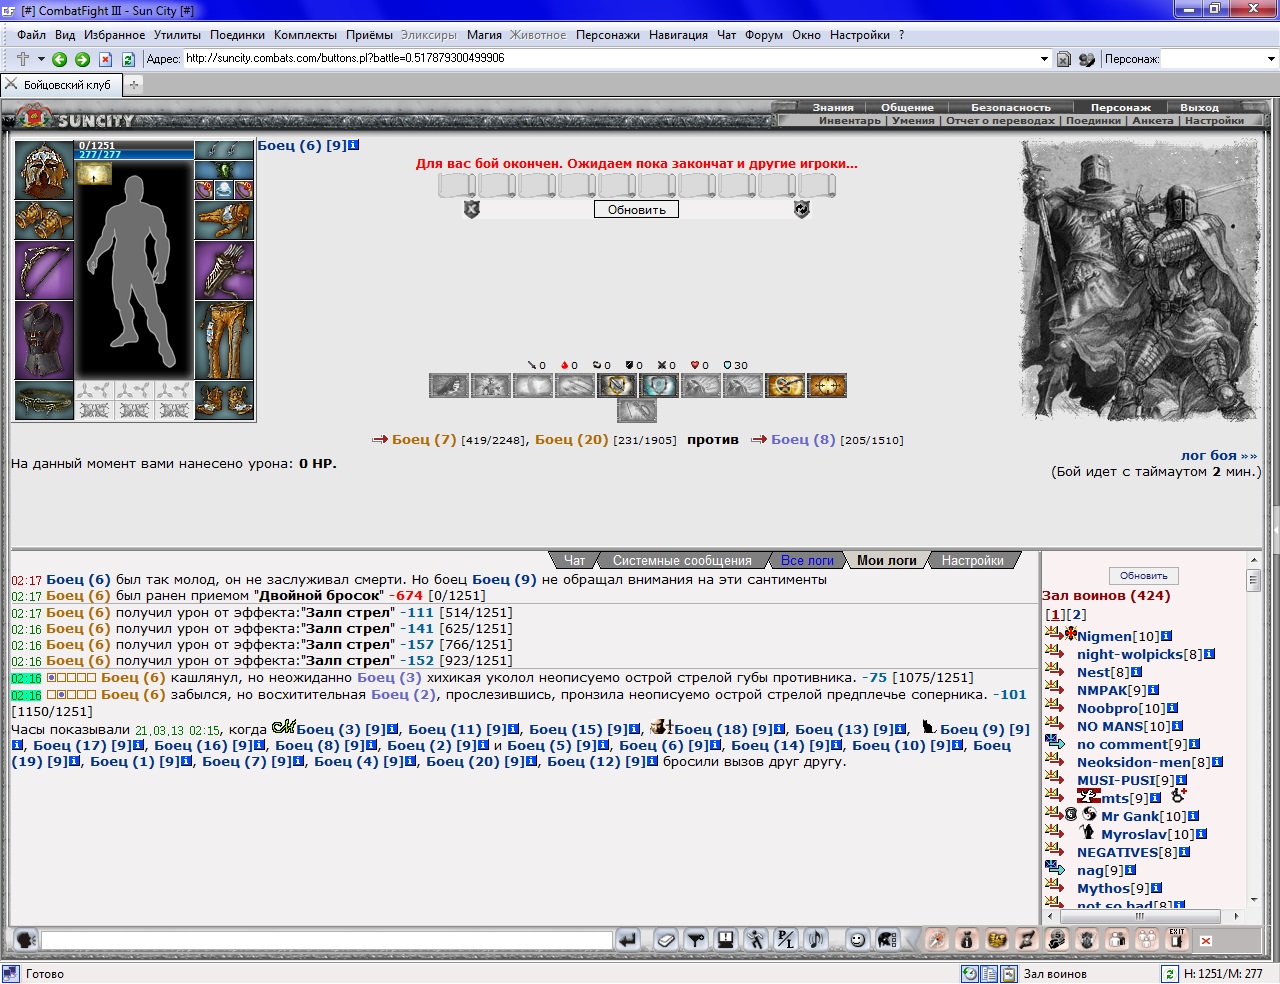The width and height of the screenshot is (1280, 984).
Task: Send message with the enter arrow button
Action: point(628,940)
